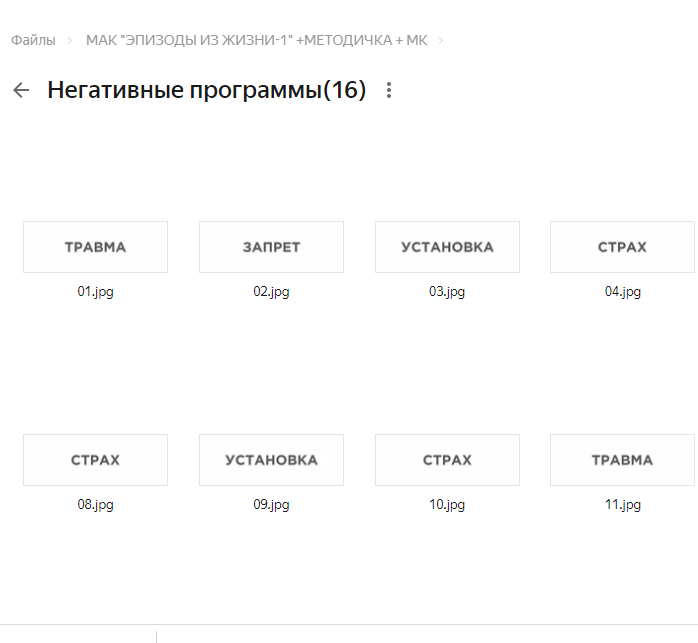Click the back arrow icon

[21, 91]
